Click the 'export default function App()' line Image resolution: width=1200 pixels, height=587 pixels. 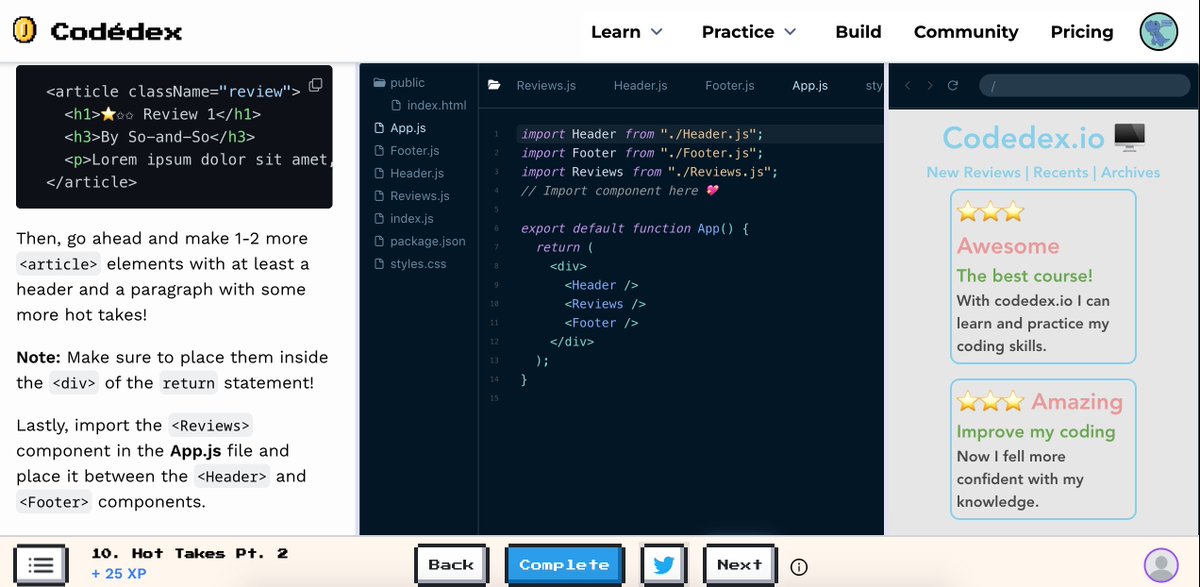[x=635, y=229]
